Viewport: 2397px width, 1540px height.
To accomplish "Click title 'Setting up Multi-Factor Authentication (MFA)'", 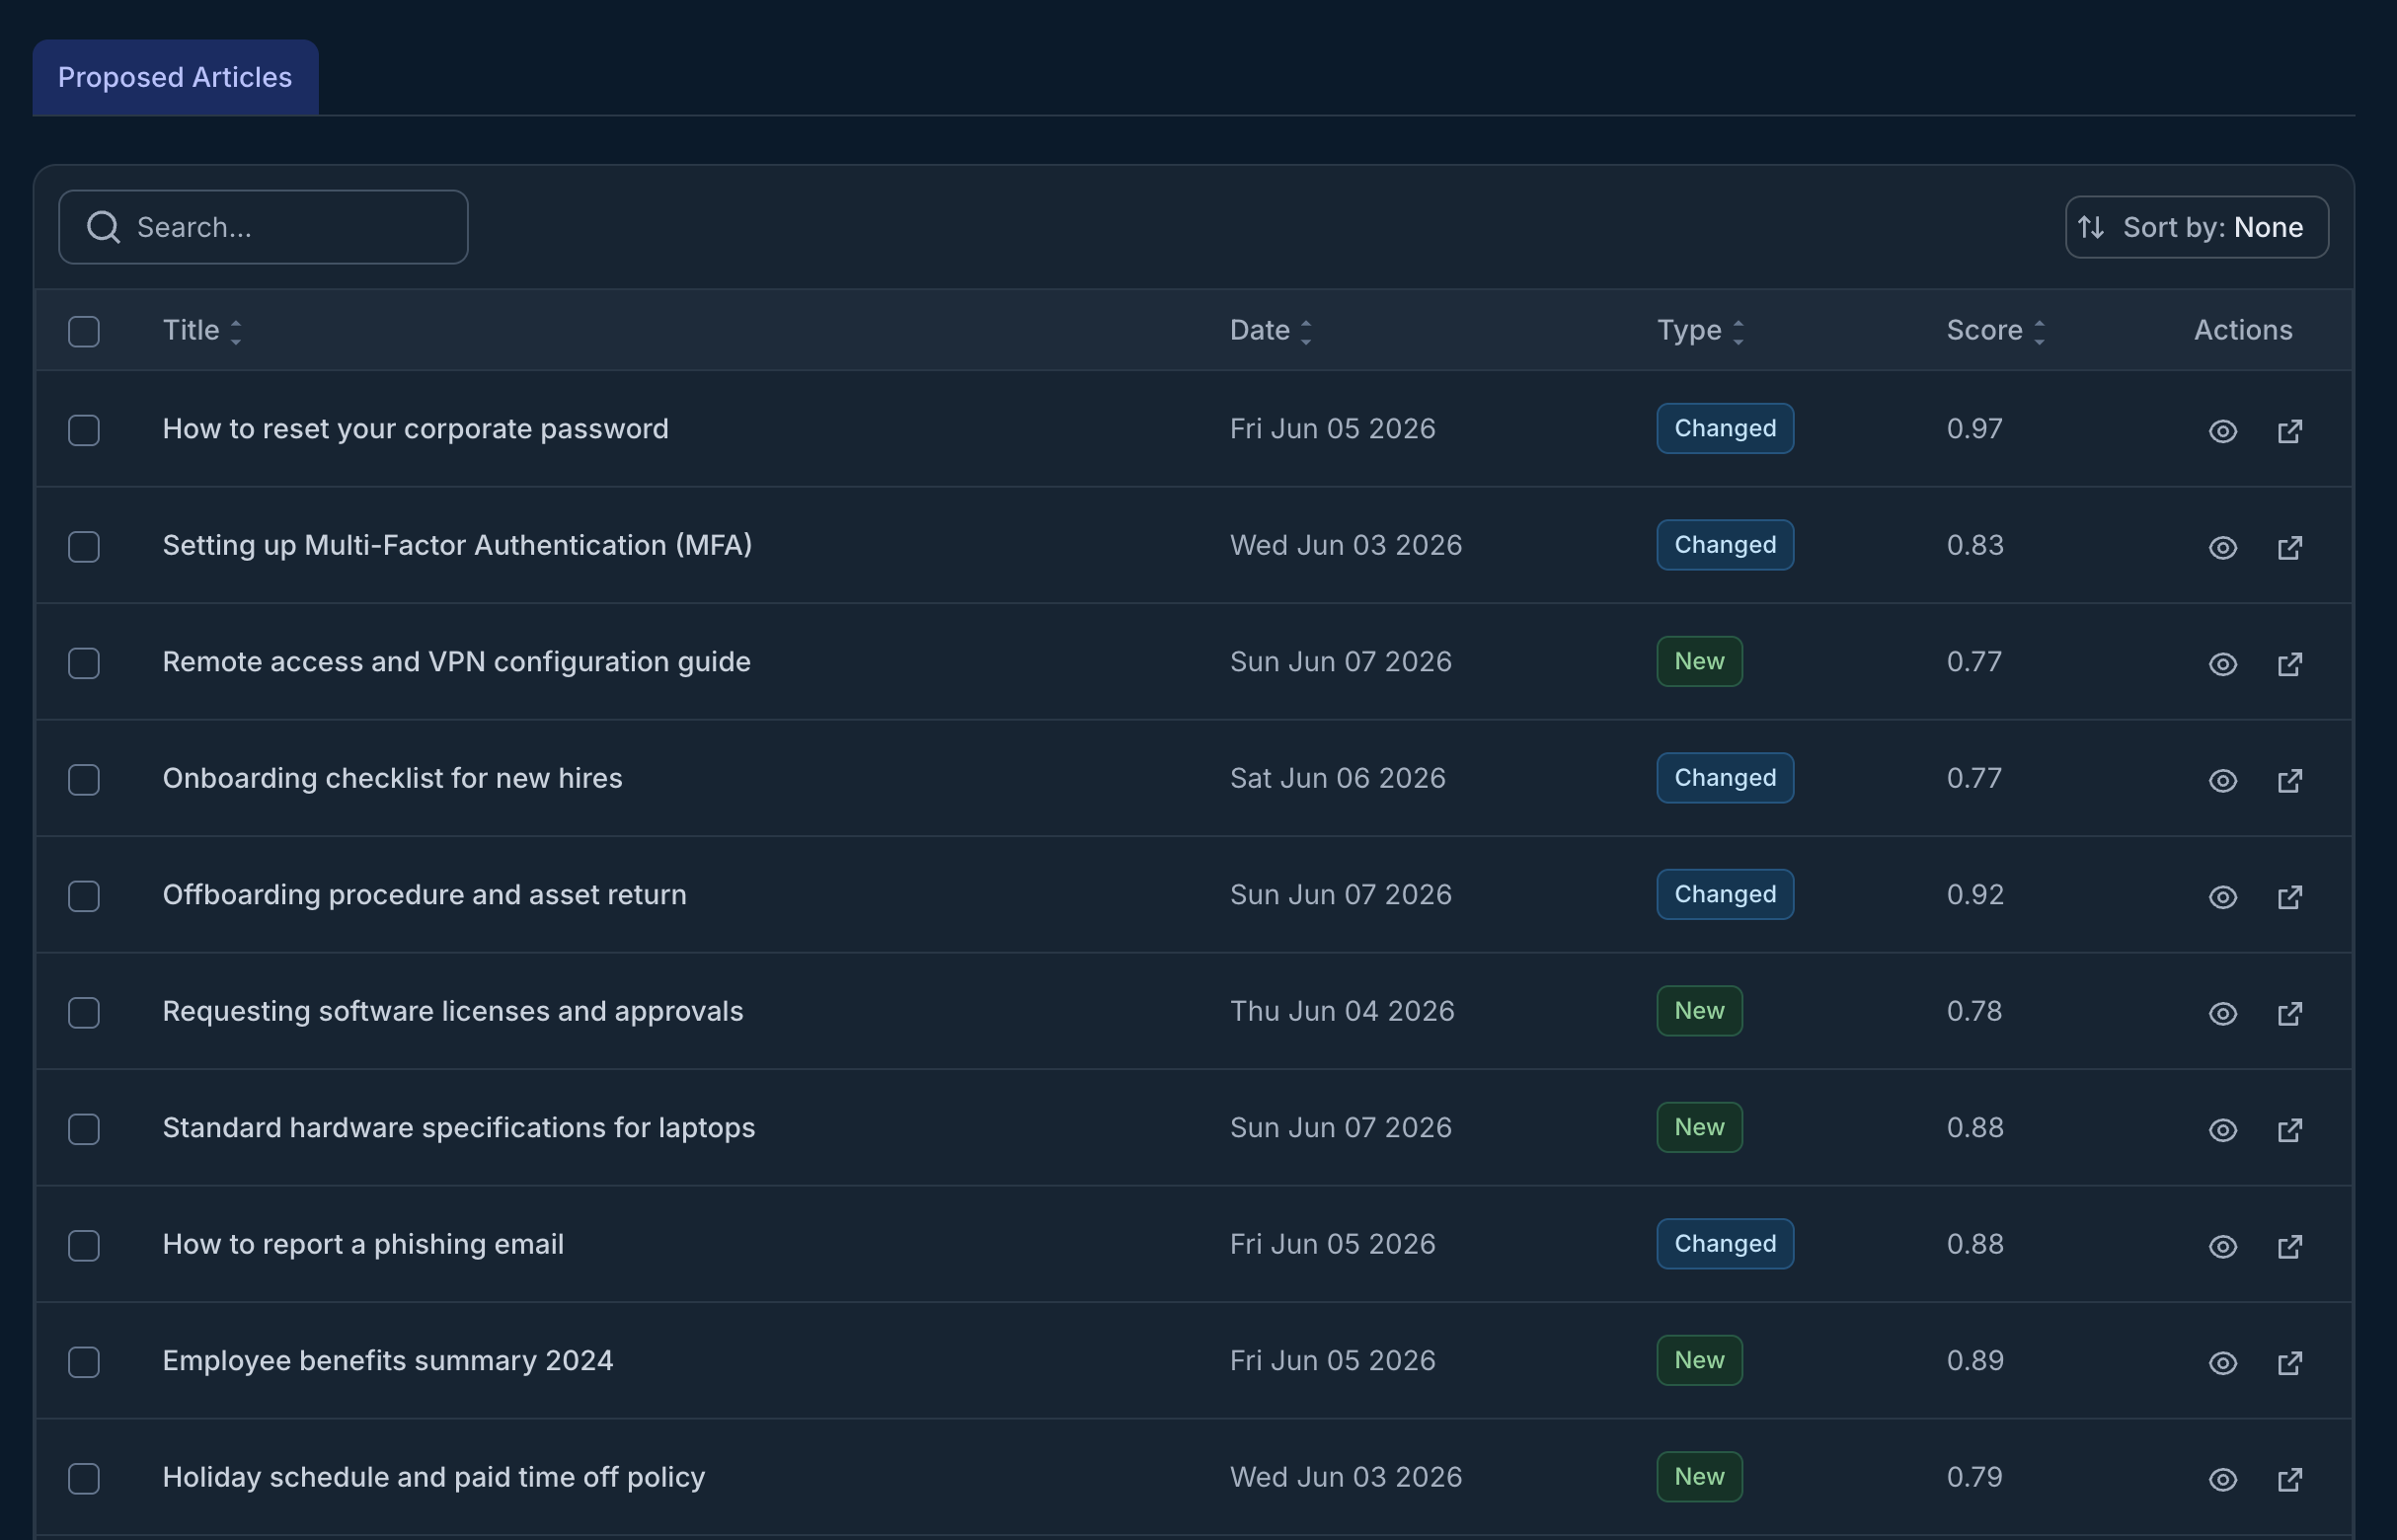I will (x=457, y=545).
